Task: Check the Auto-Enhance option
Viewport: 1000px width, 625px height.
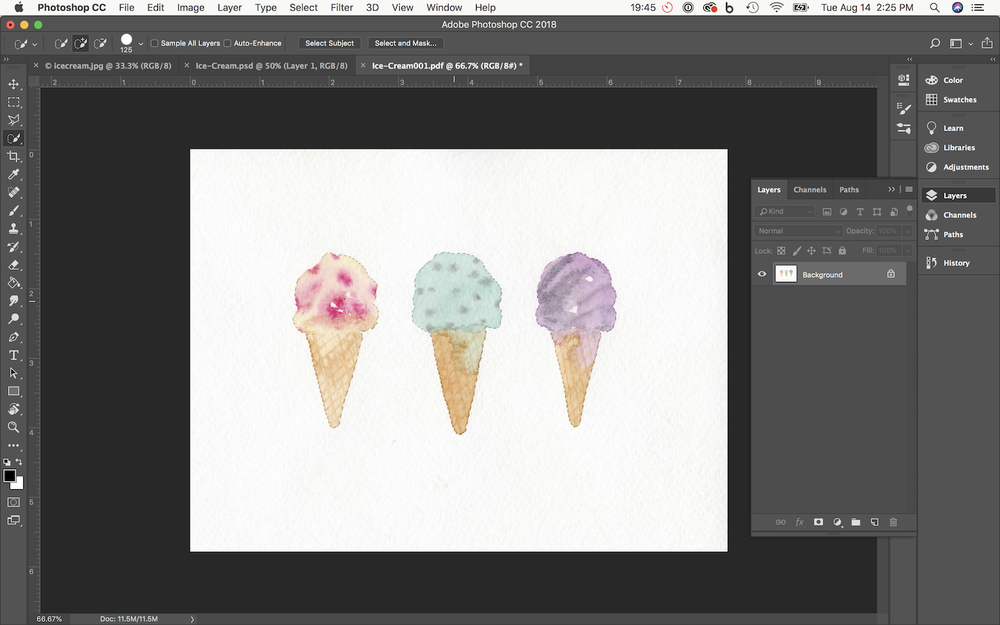Action: [x=228, y=44]
